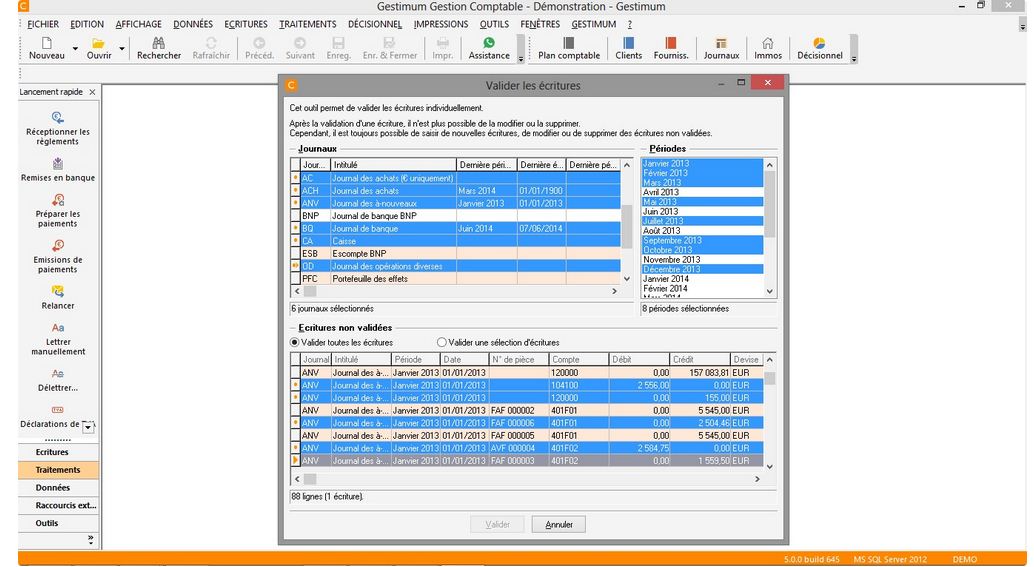Open the ECRITURES menu
The width and height of the screenshot is (1034, 567).
pos(246,24)
